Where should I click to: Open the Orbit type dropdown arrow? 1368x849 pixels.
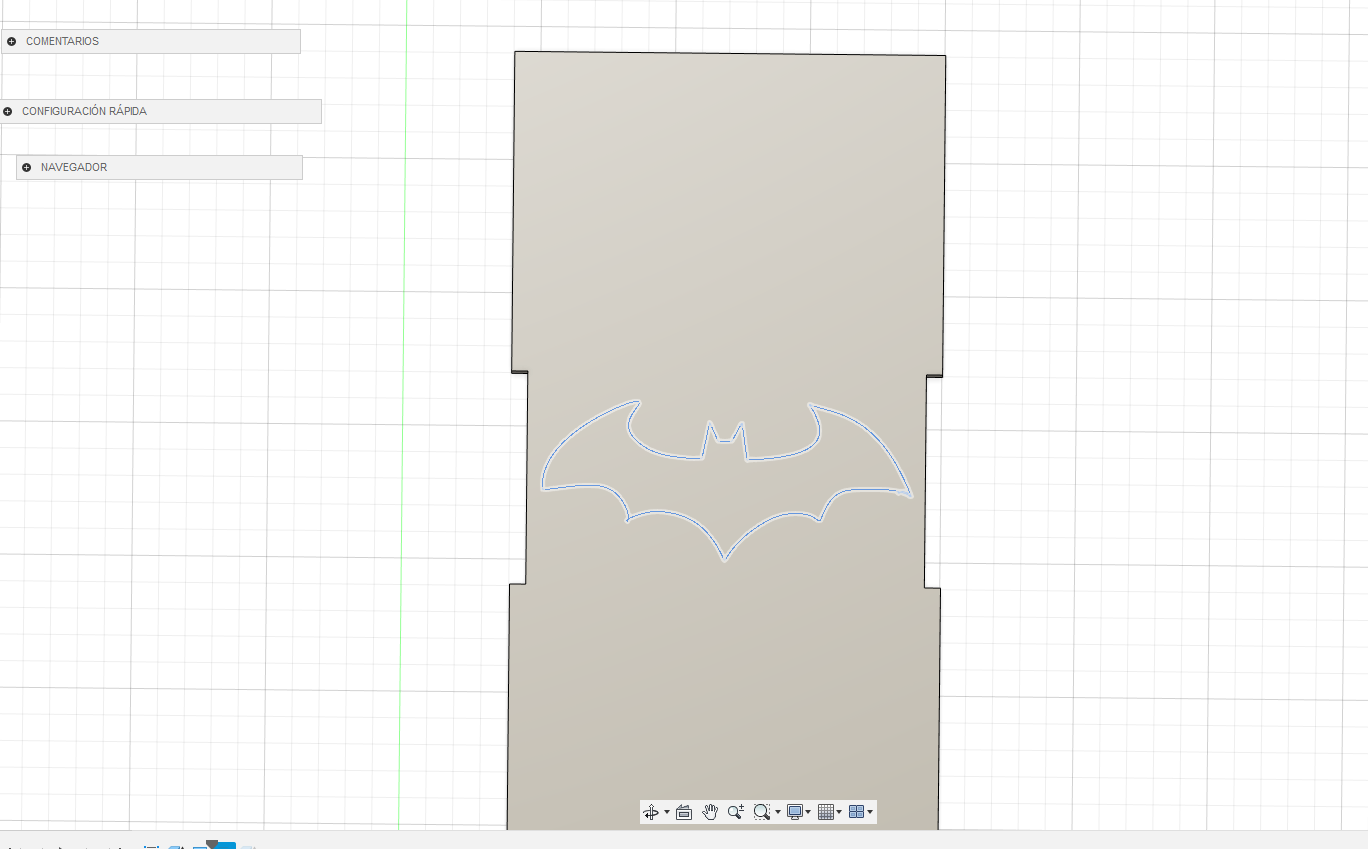tap(667, 812)
